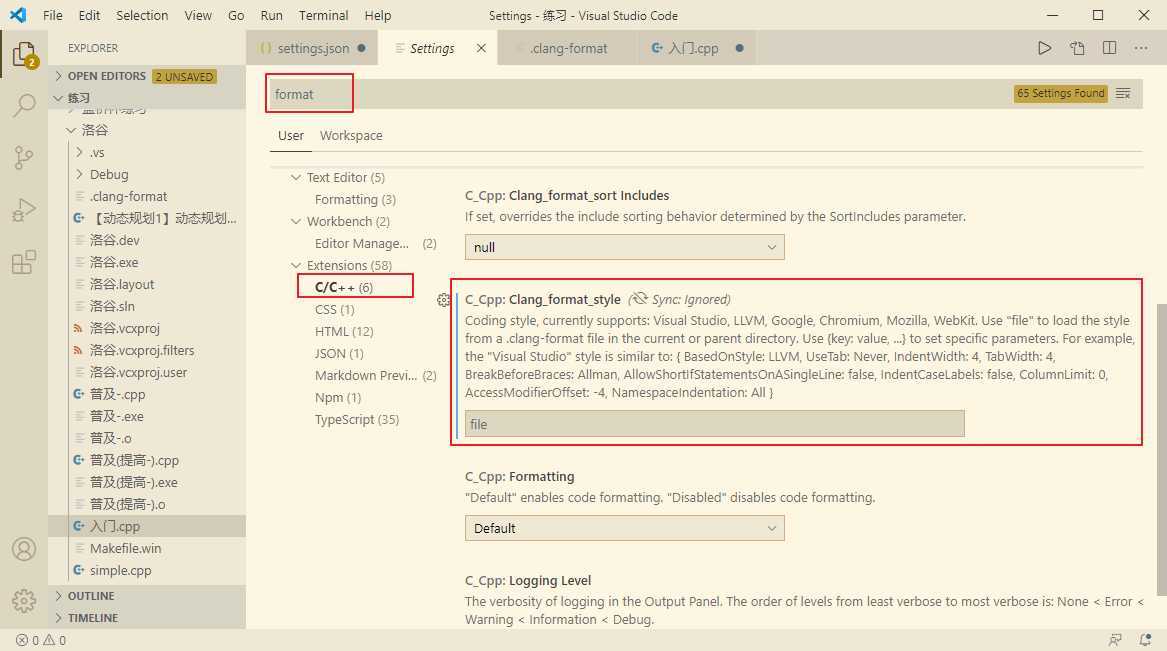Open the Clang_format_sort Includes dropdown
This screenshot has height=651, width=1167.
pos(624,247)
